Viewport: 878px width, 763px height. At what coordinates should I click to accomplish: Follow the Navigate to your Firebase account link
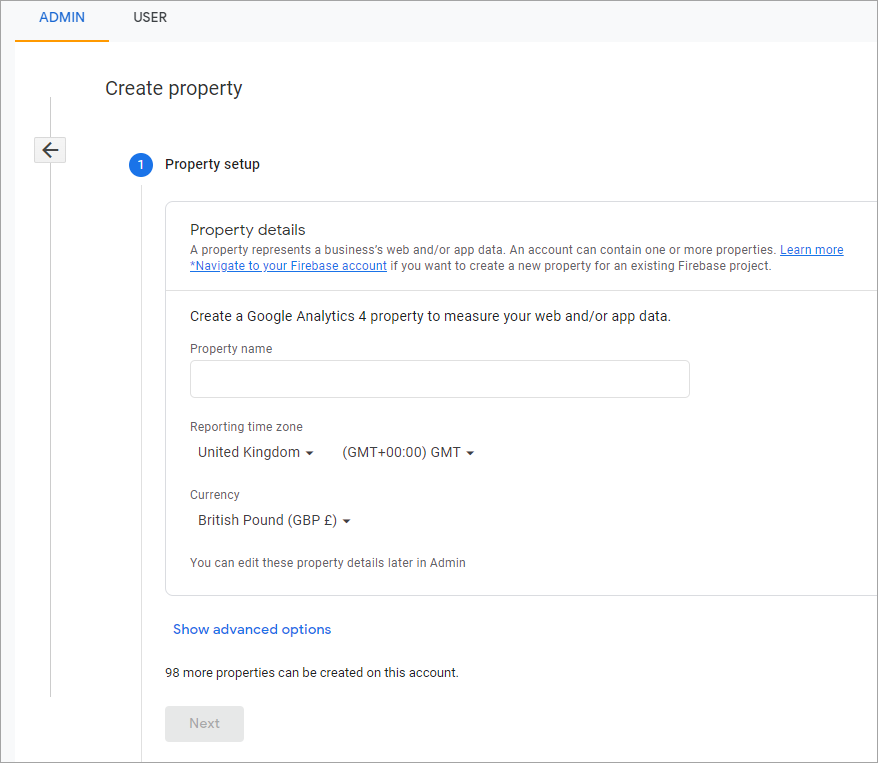click(x=288, y=265)
